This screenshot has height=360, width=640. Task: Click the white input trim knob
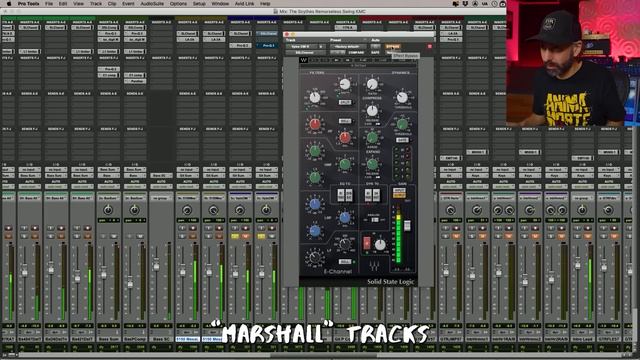[380, 244]
